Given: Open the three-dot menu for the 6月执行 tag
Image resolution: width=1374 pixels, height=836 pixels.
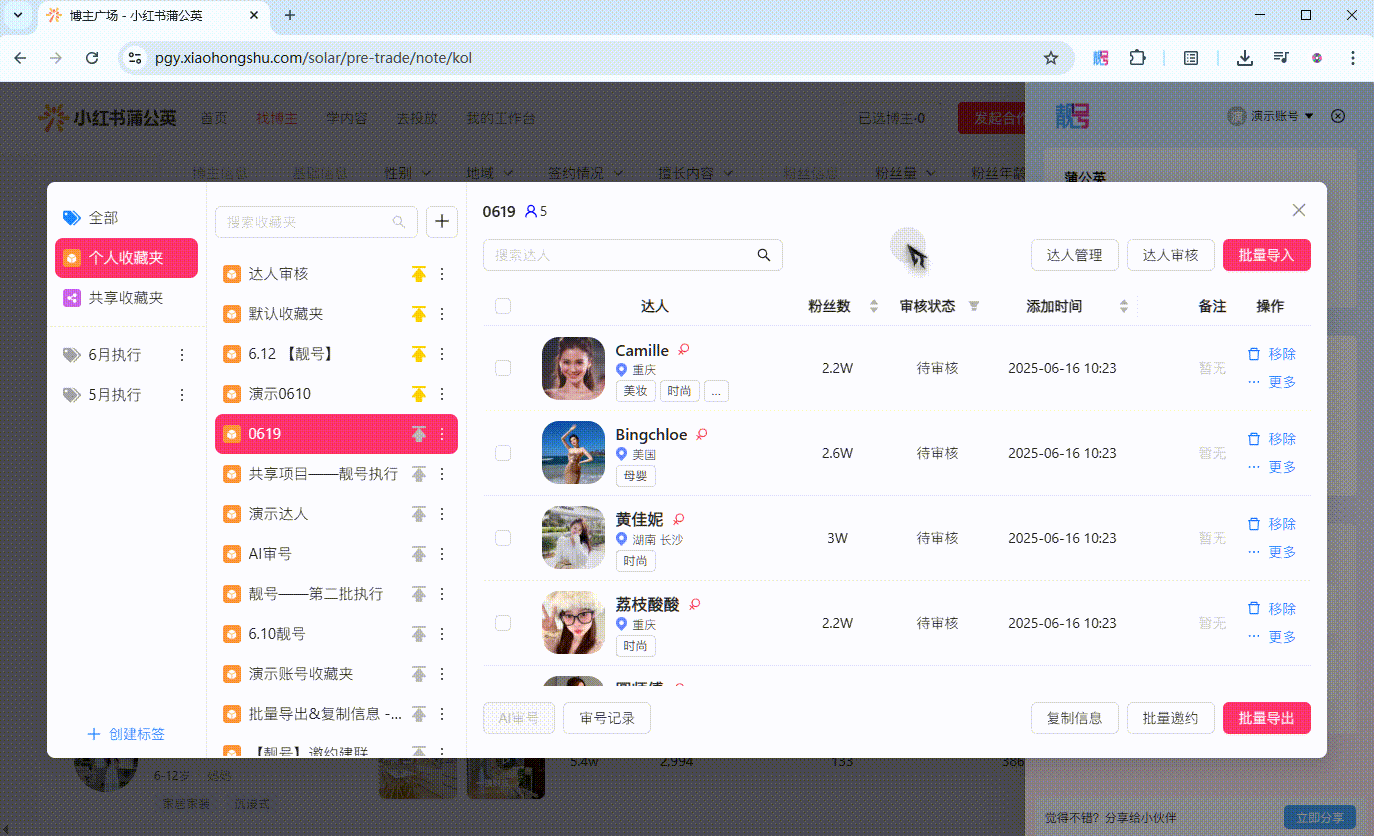Looking at the screenshot, I should (x=182, y=355).
